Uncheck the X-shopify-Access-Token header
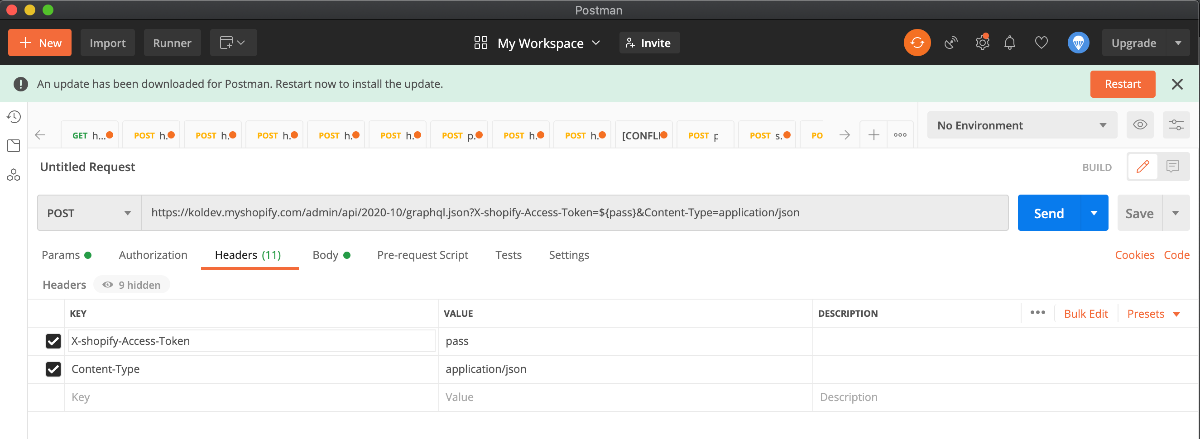 (54, 341)
